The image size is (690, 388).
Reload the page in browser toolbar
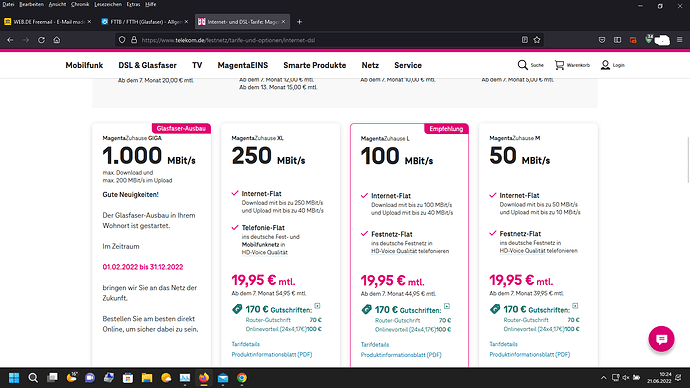click(41, 40)
